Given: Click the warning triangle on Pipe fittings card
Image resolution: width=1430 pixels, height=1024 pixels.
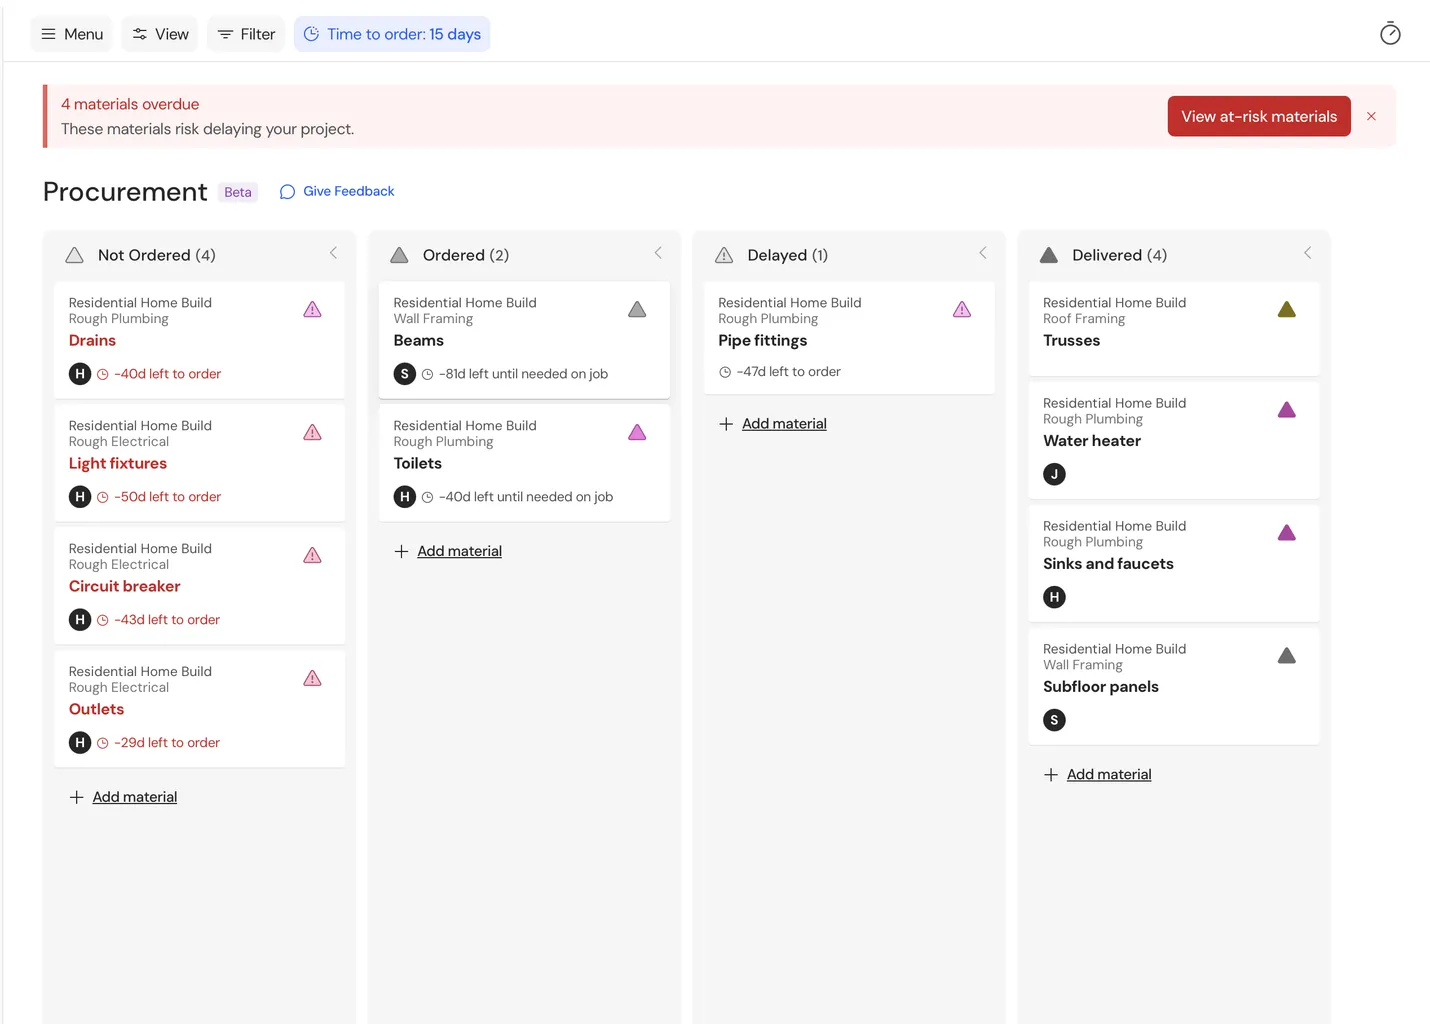Looking at the screenshot, I should pyautogui.click(x=962, y=310).
